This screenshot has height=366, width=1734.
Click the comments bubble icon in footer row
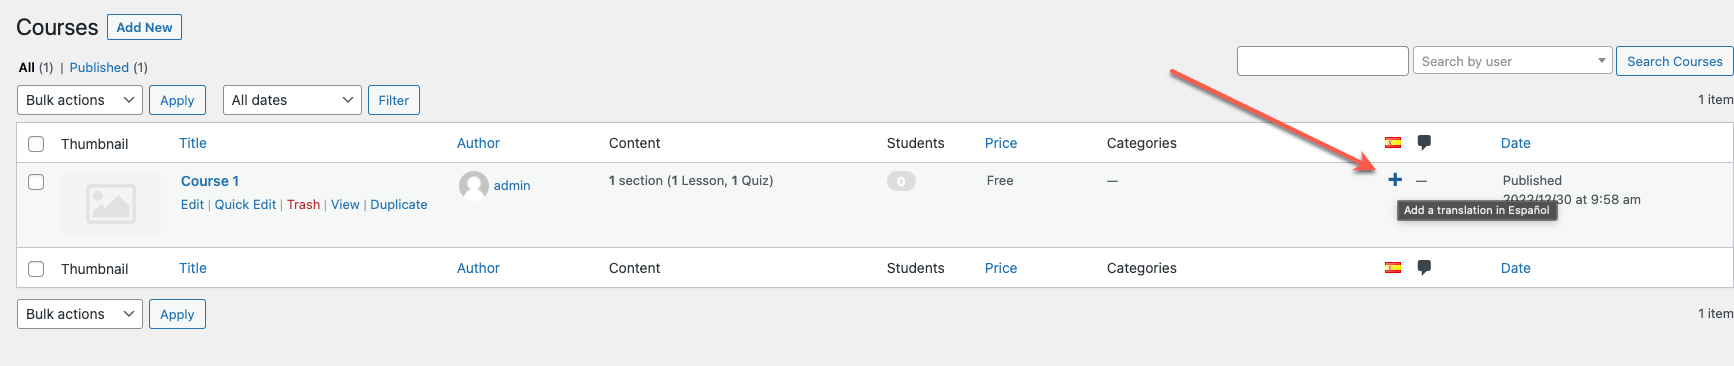(x=1424, y=268)
